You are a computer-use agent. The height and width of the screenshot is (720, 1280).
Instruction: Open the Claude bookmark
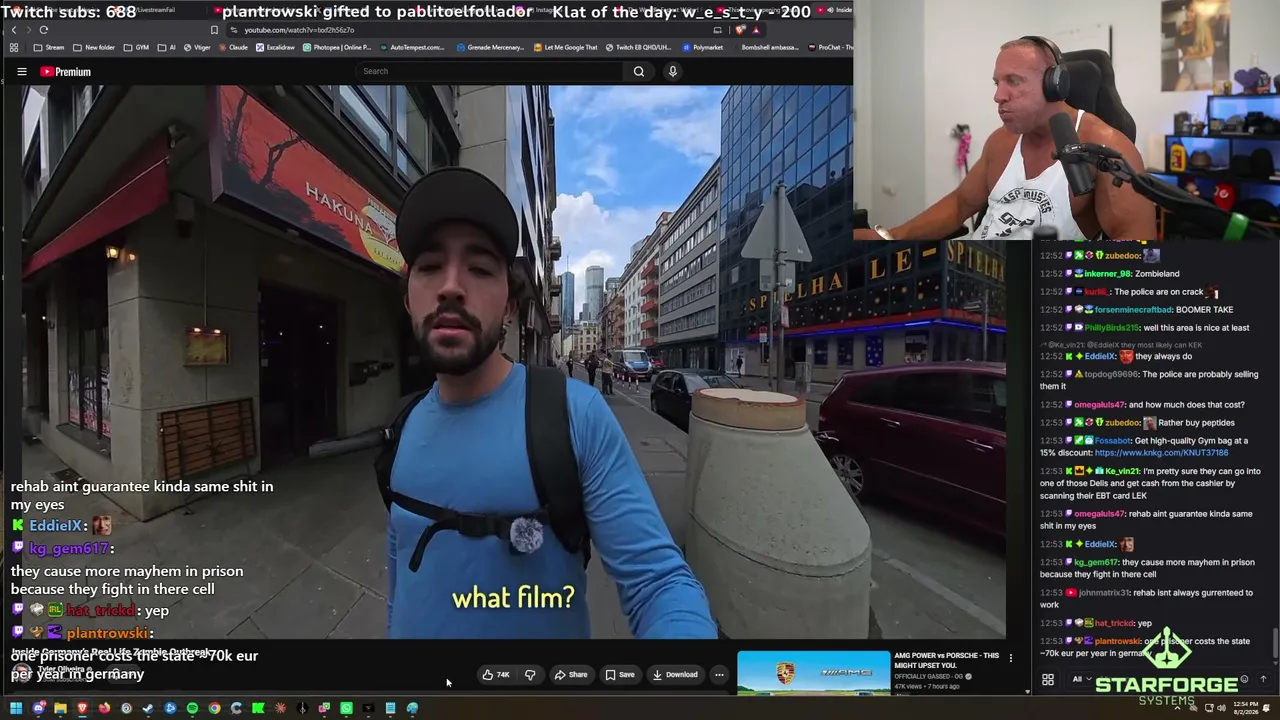click(233, 47)
